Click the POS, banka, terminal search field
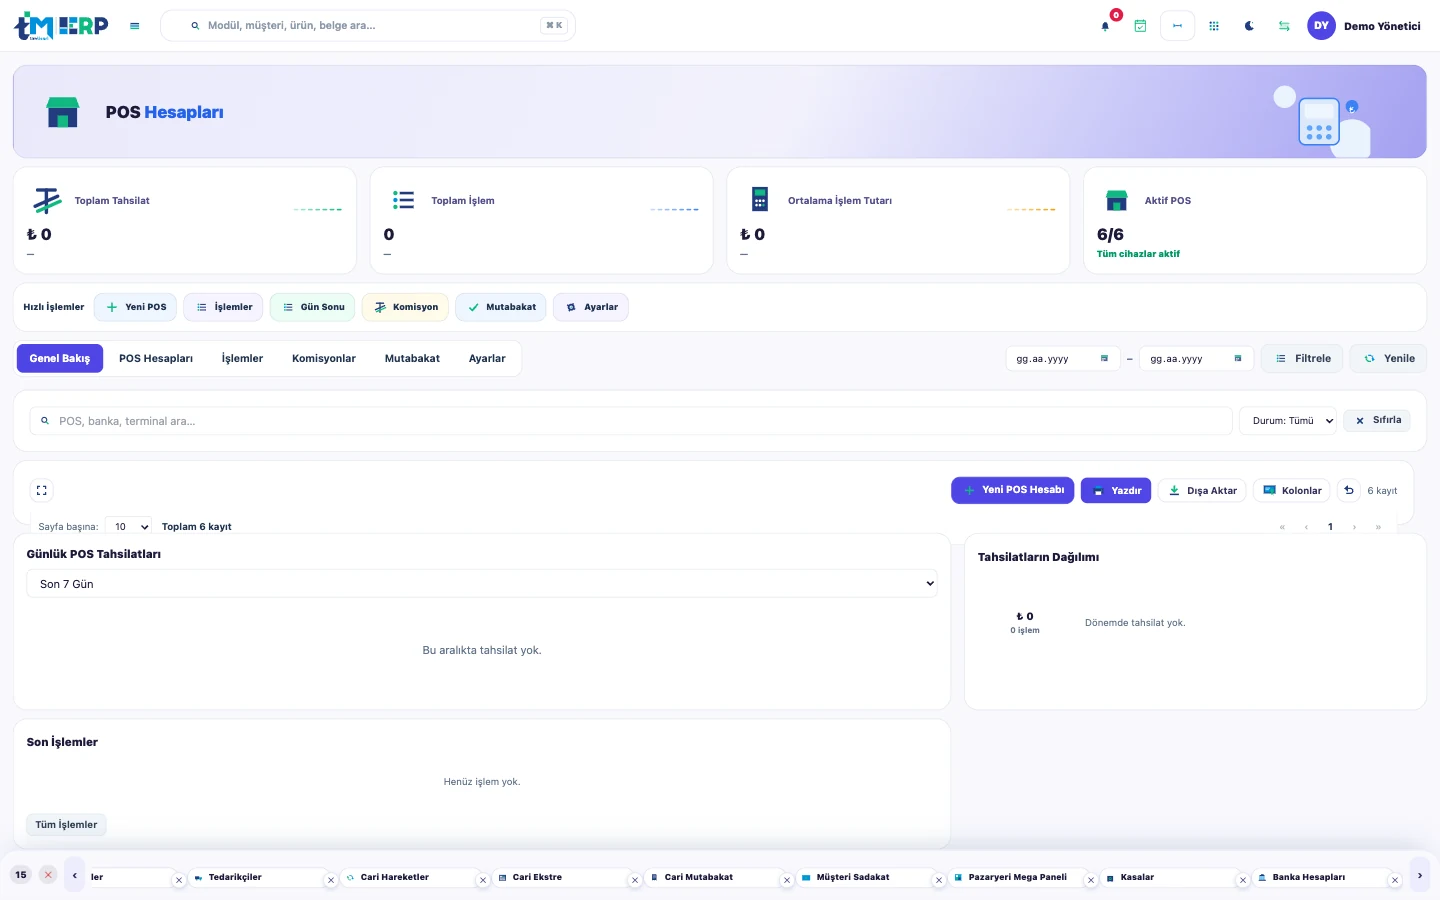The image size is (1440, 900). pos(631,421)
